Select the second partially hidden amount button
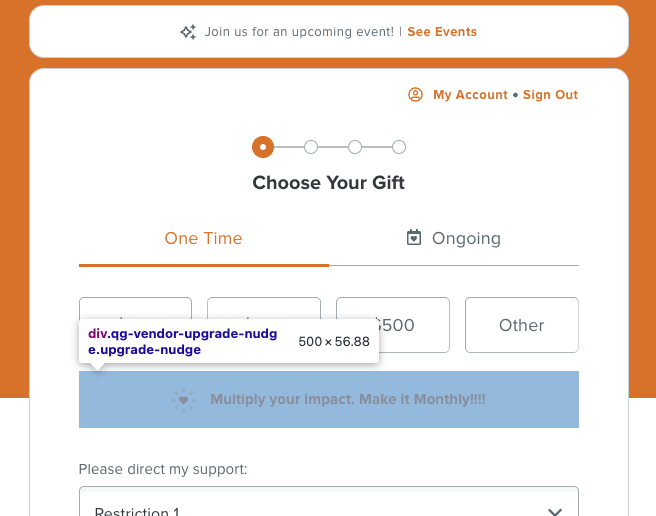 click(264, 308)
